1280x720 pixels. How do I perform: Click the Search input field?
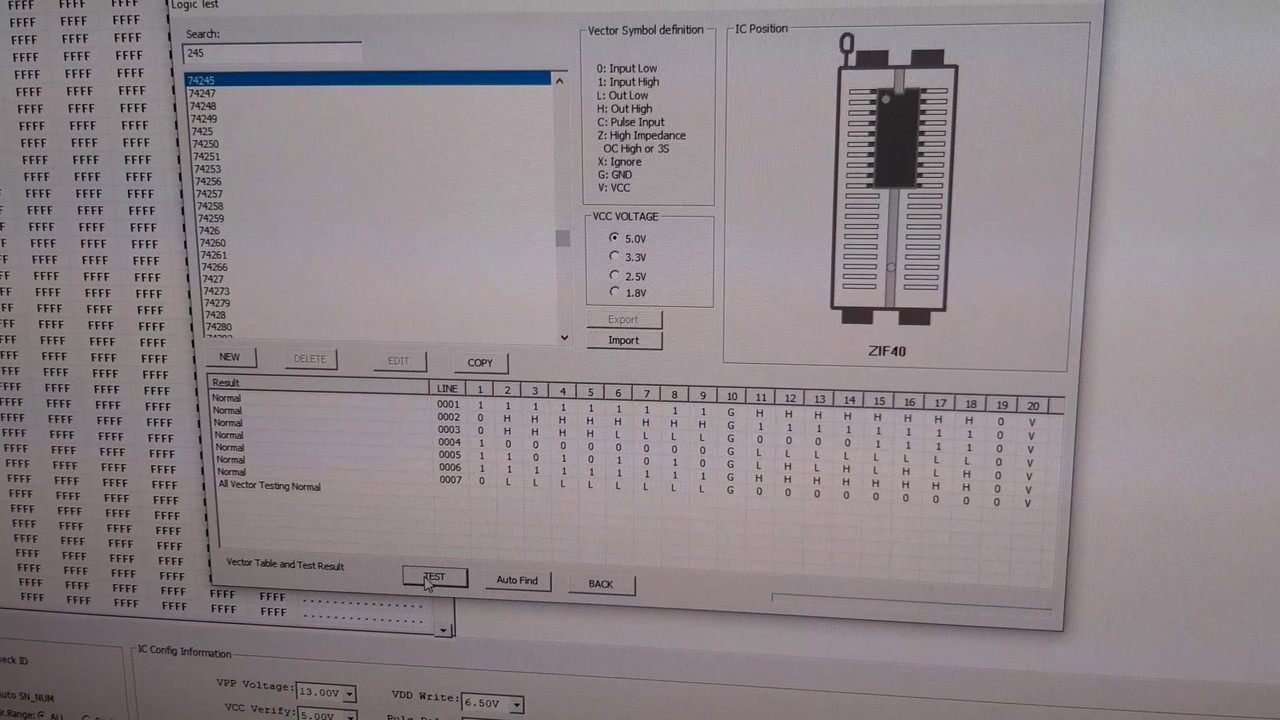(273, 54)
